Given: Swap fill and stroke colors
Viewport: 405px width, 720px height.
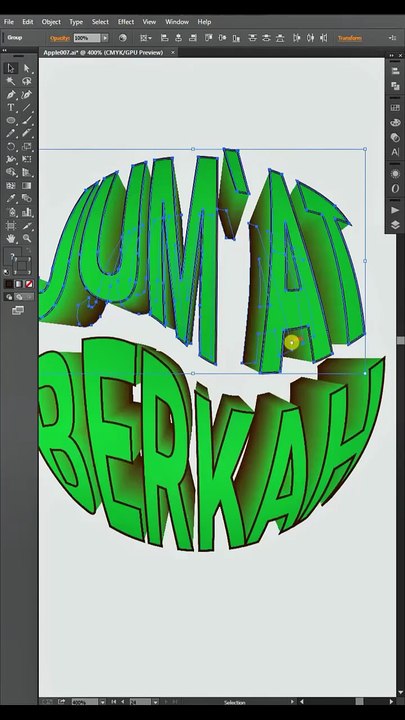Looking at the screenshot, I should 28,250.
